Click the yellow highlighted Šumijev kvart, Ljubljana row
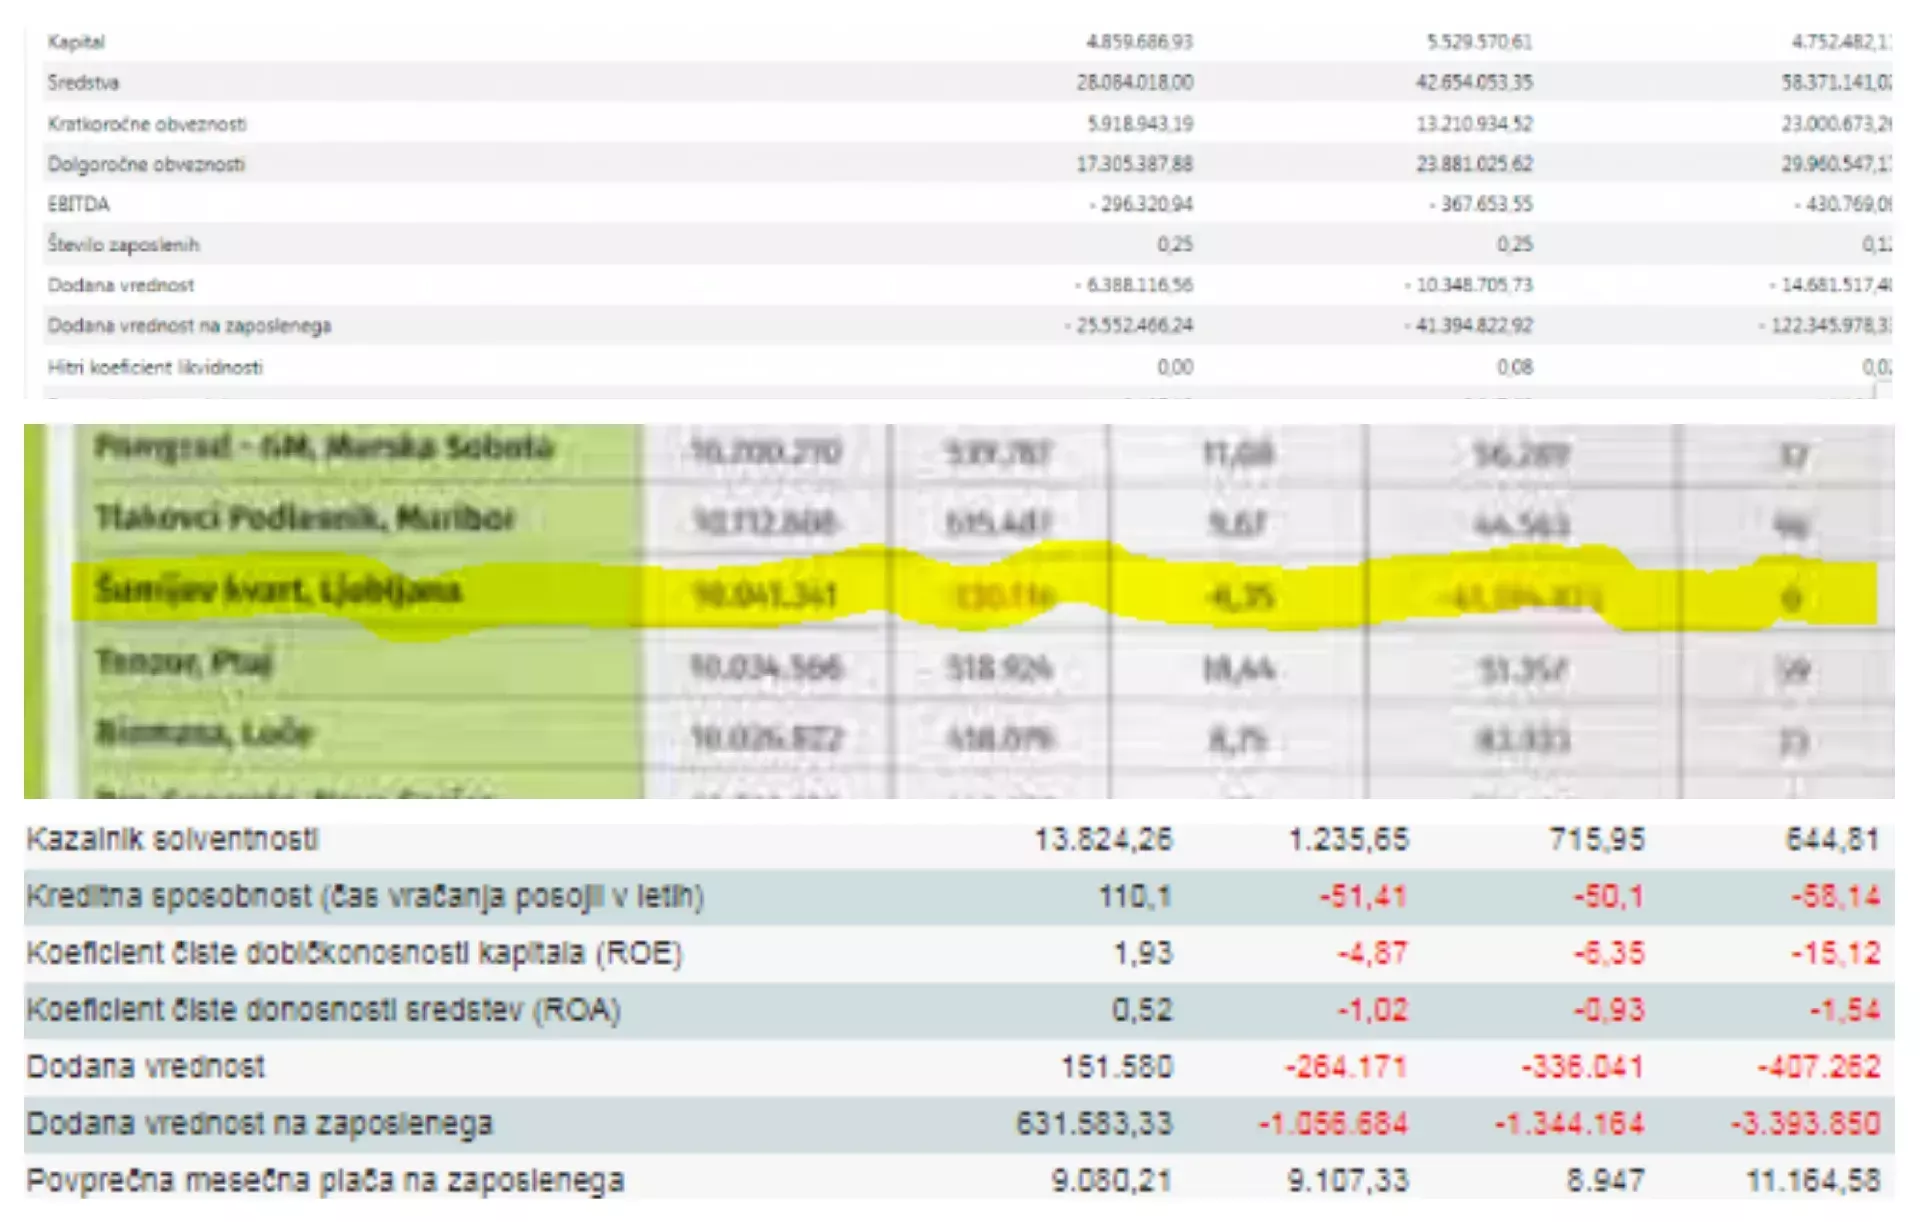 point(278,591)
